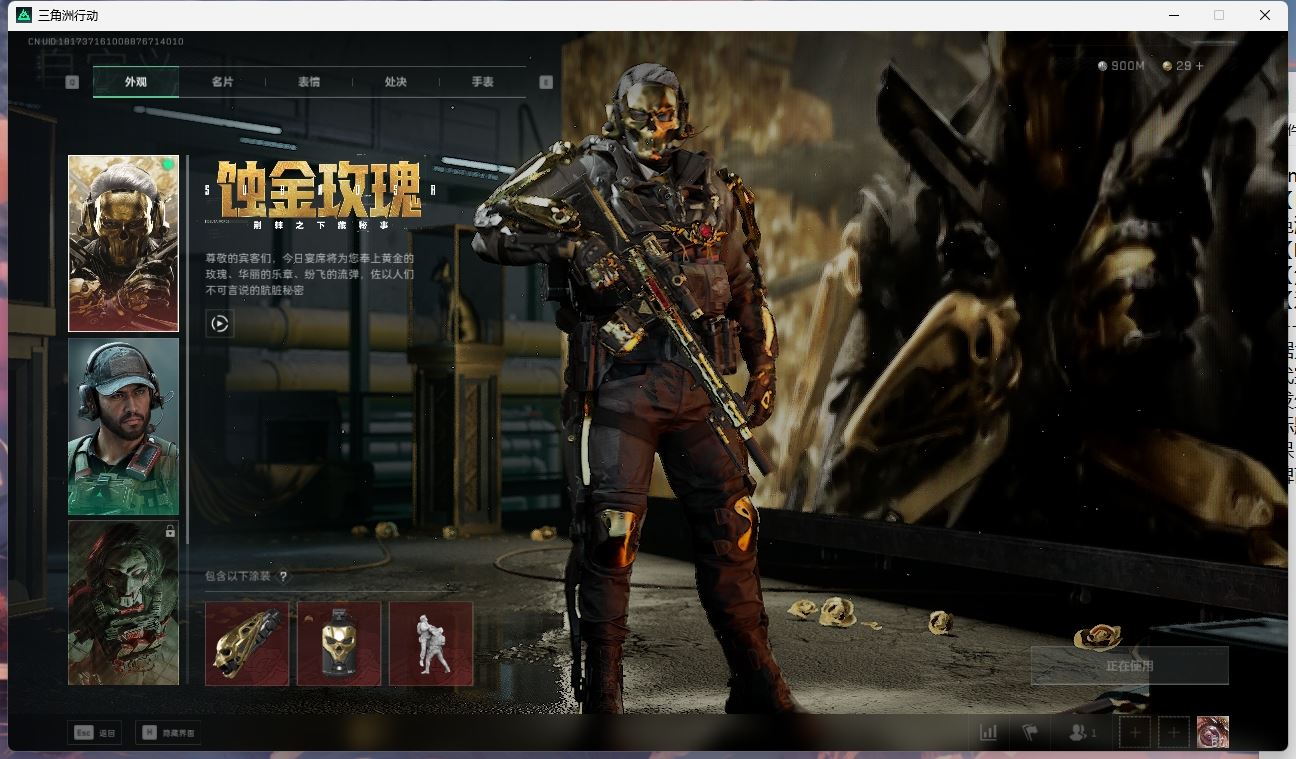The width and height of the screenshot is (1296, 759).
Task: Go to the 手表 tab
Action: [x=483, y=82]
